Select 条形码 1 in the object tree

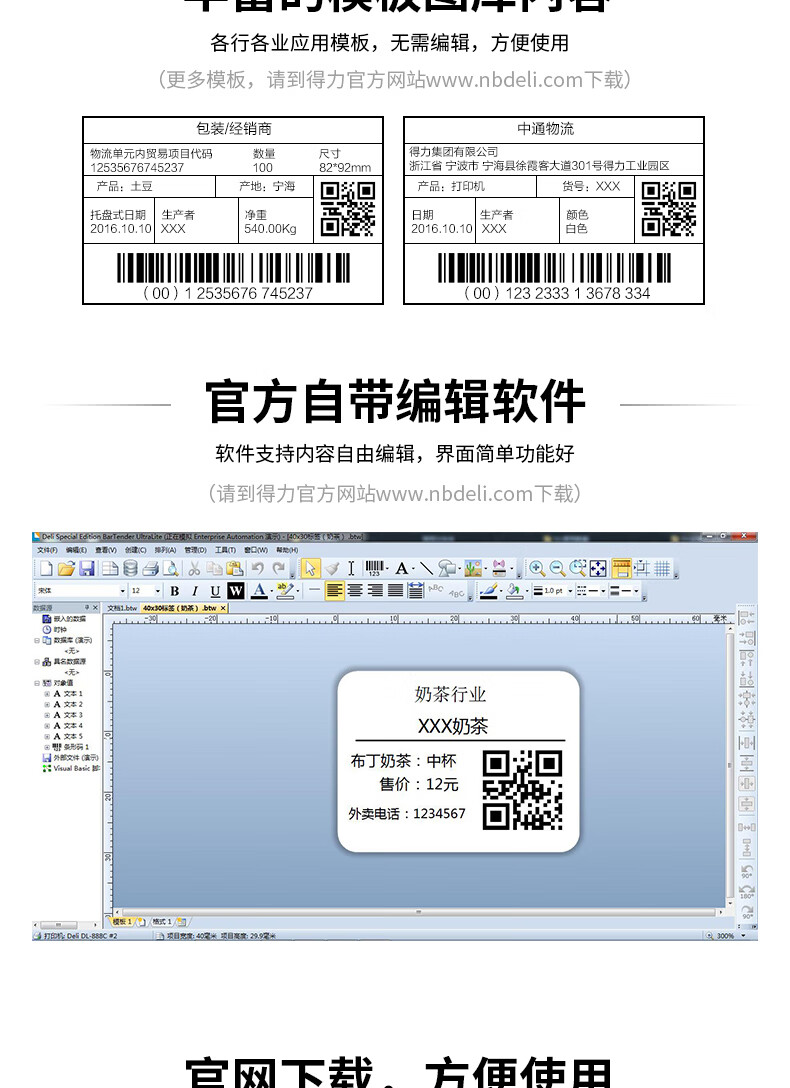[76, 747]
